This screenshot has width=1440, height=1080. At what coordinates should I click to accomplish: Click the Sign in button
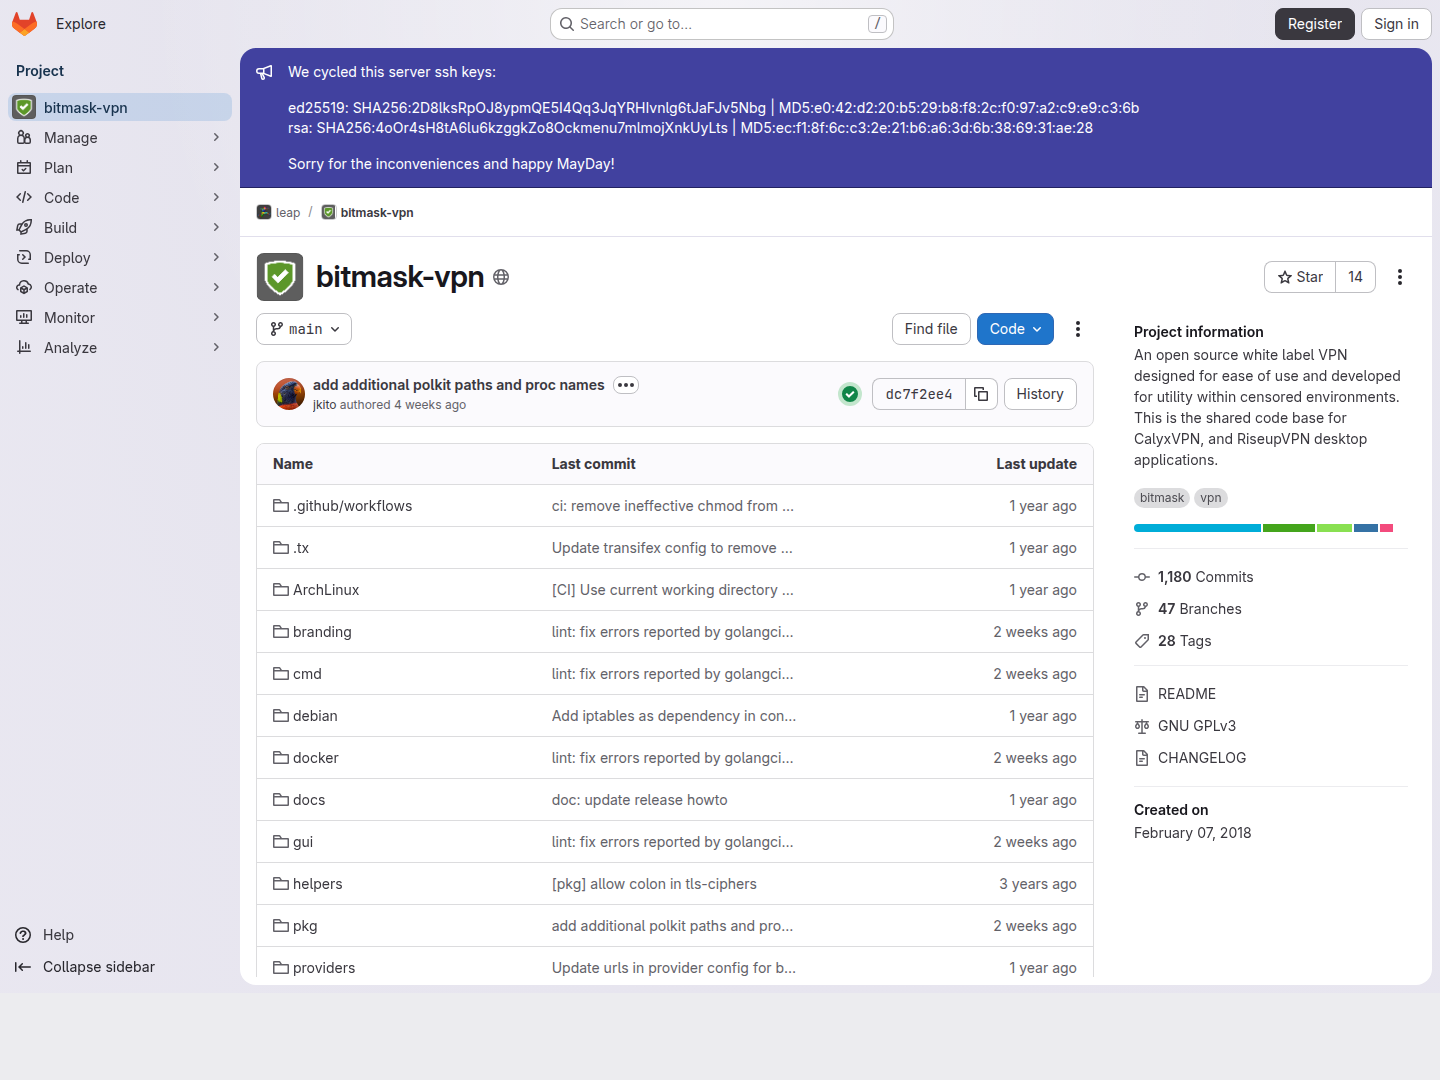pyautogui.click(x=1396, y=24)
